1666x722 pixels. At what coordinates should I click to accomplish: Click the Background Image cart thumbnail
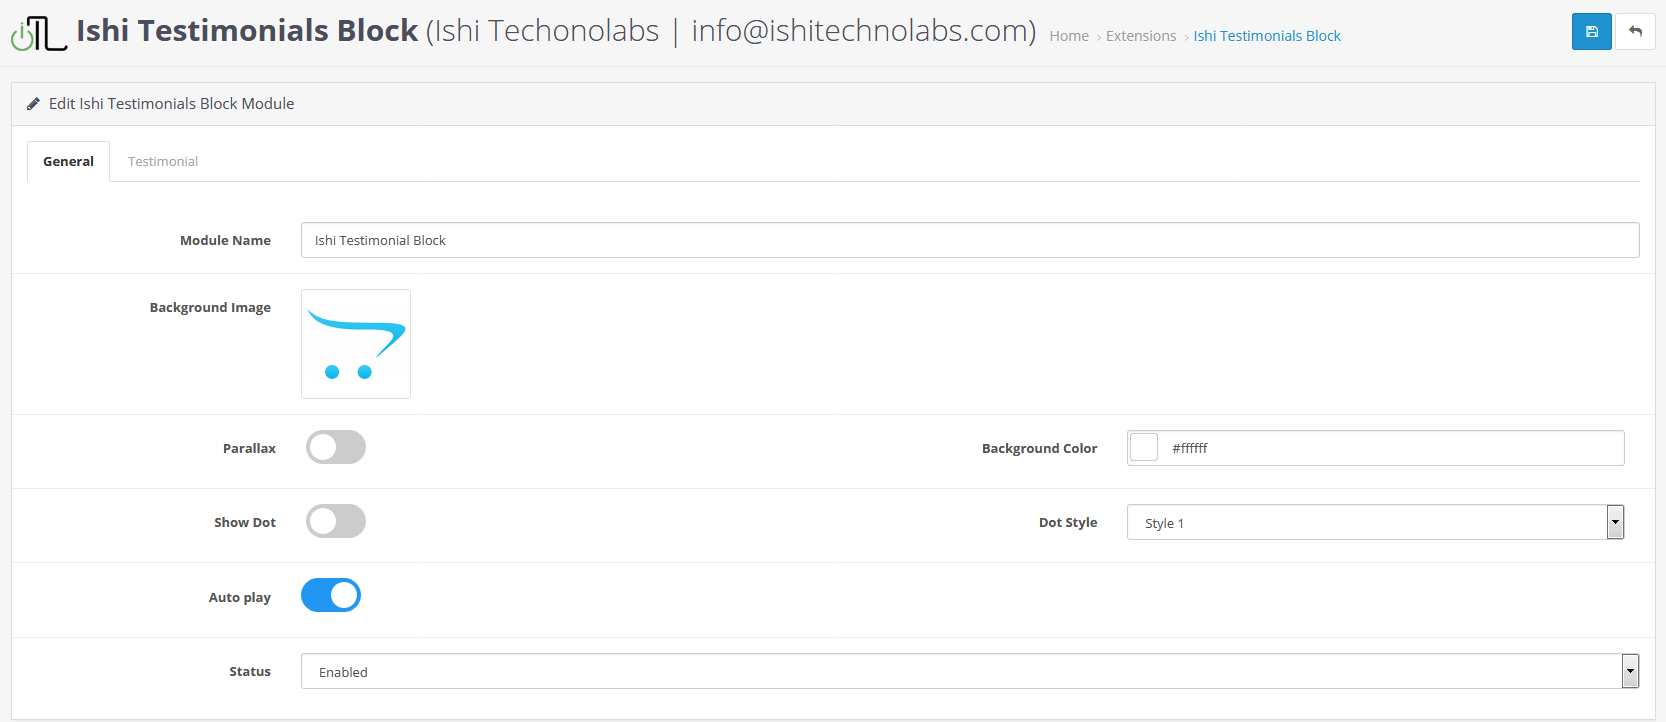[x=356, y=344]
